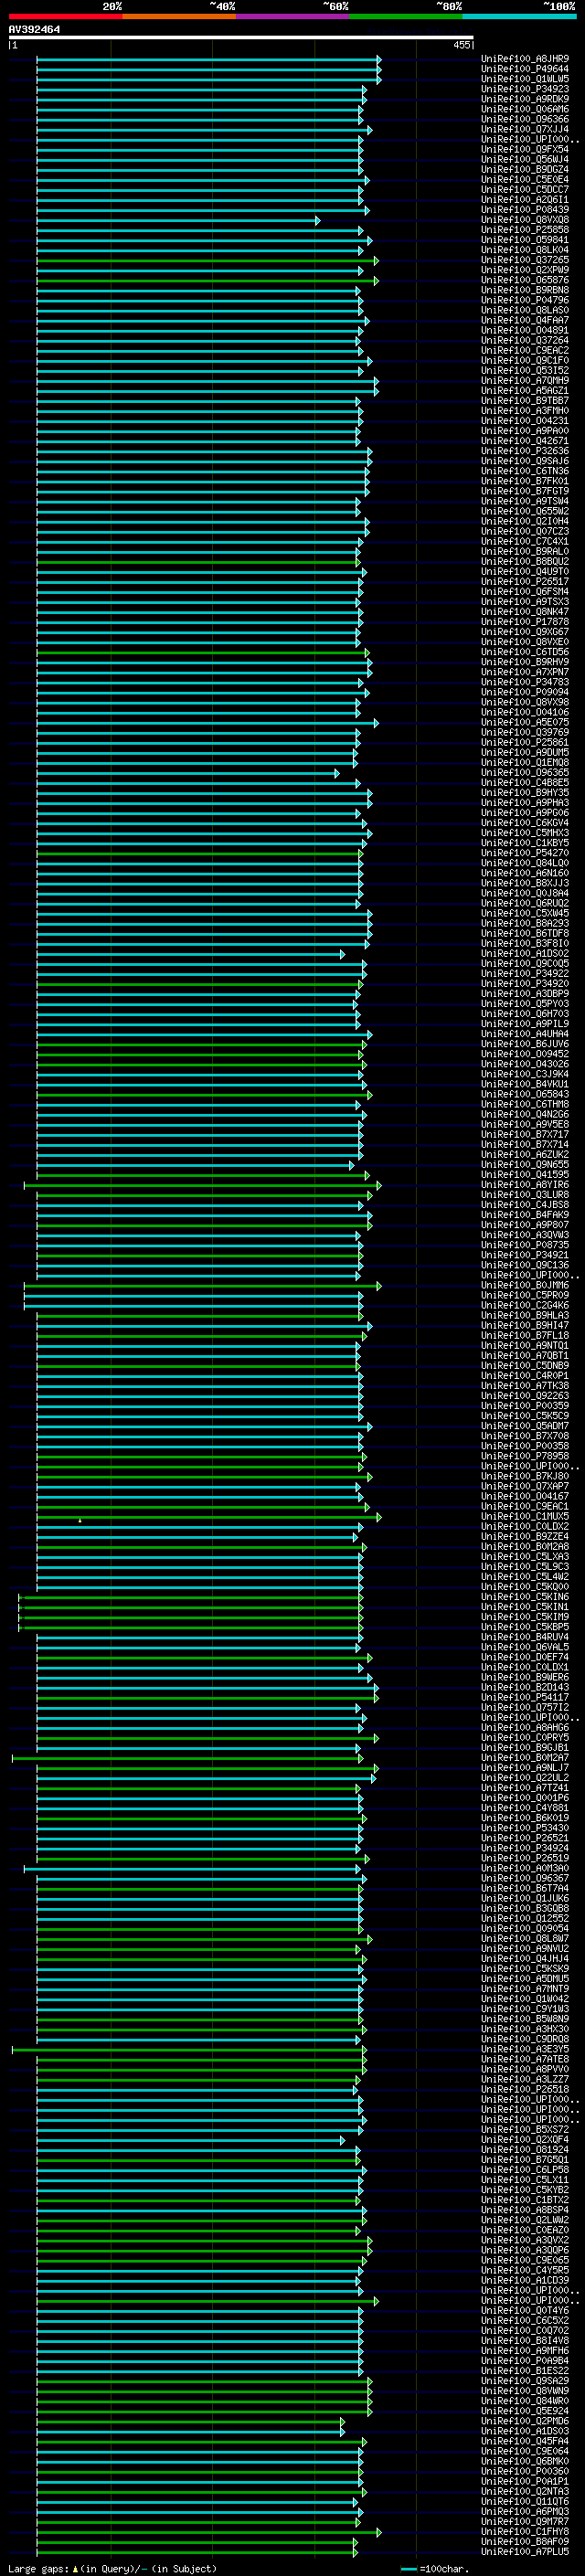Click the short alignment bar for UniRef100_Q2XQF4

tap(190, 2140)
